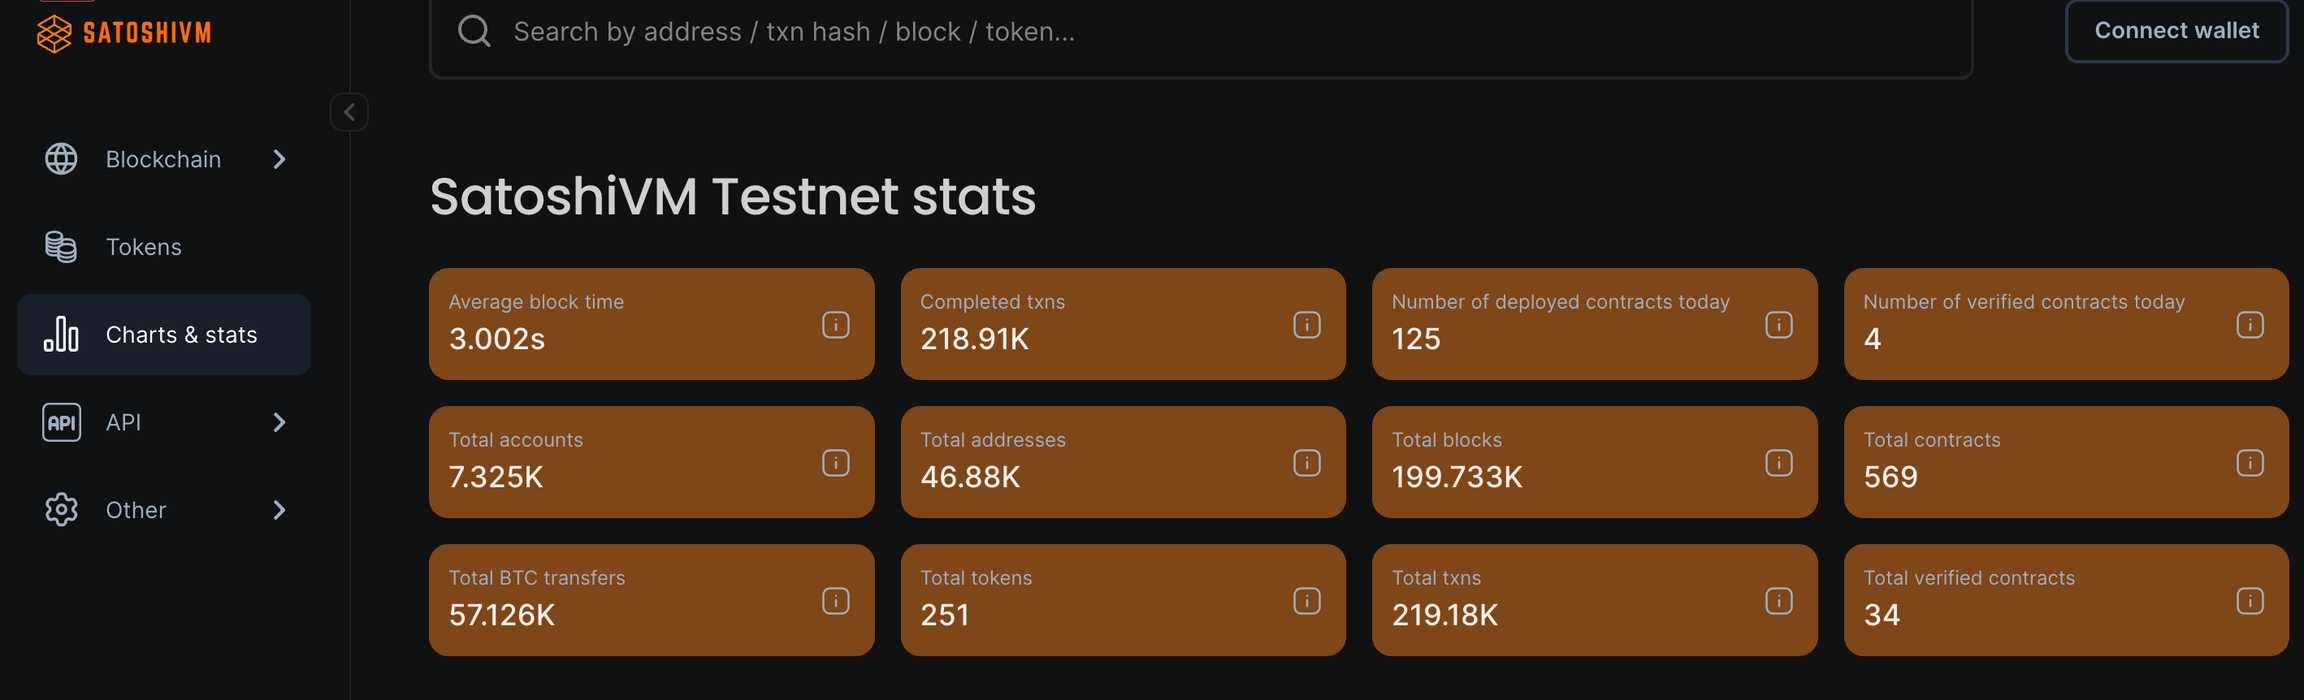Open the Tokens page
2304x700 pixels.
(143, 247)
